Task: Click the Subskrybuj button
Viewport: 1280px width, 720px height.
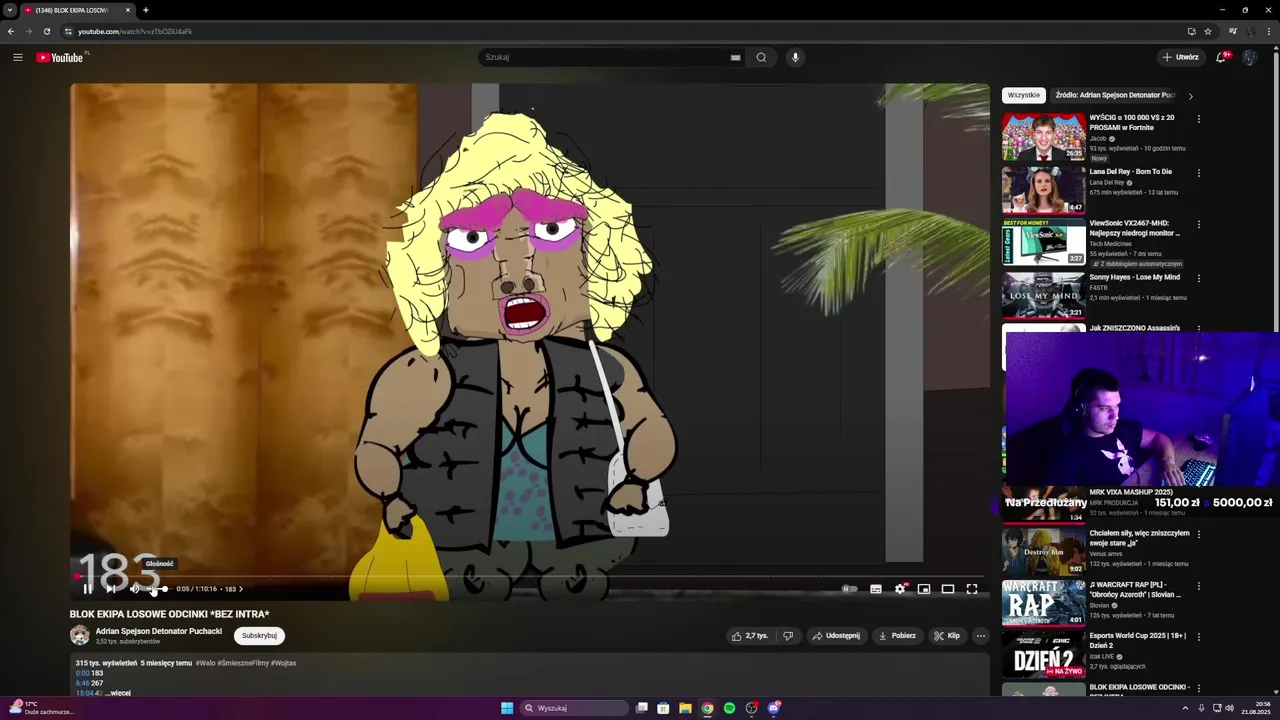Action: pyautogui.click(x=259, y=635)
